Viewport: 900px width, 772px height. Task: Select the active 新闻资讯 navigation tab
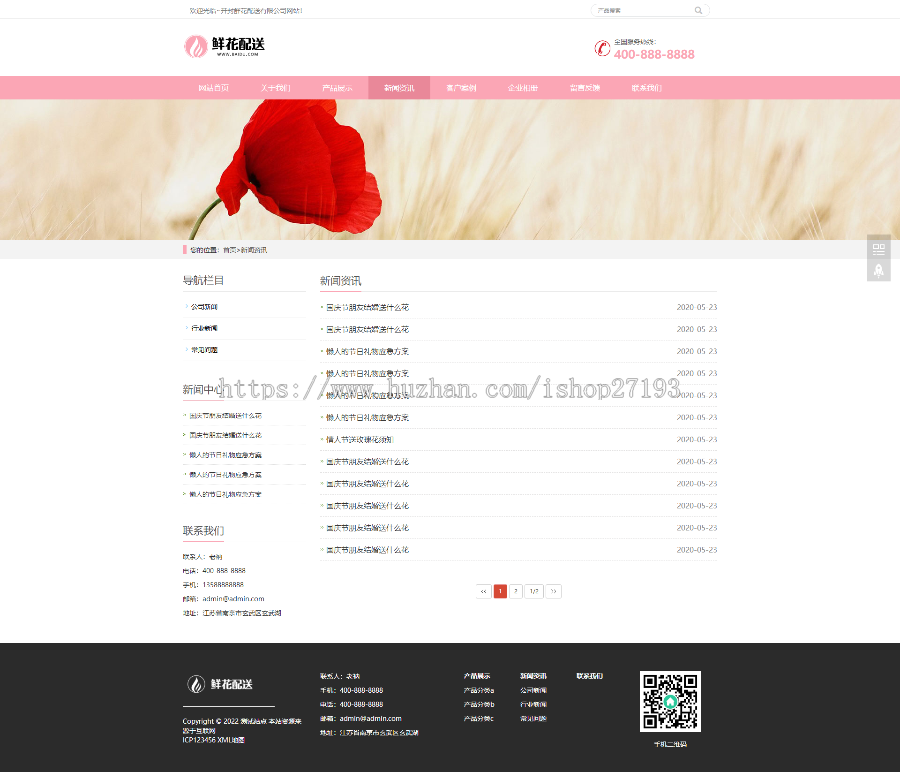(x=399, y=88)
